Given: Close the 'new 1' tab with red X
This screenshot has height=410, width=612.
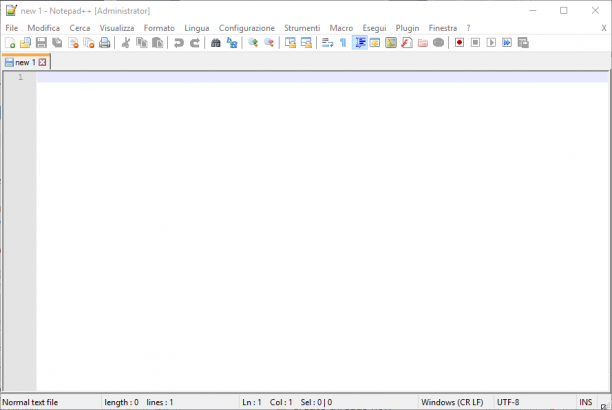Looking at the screenshot, I should (43, 62).
